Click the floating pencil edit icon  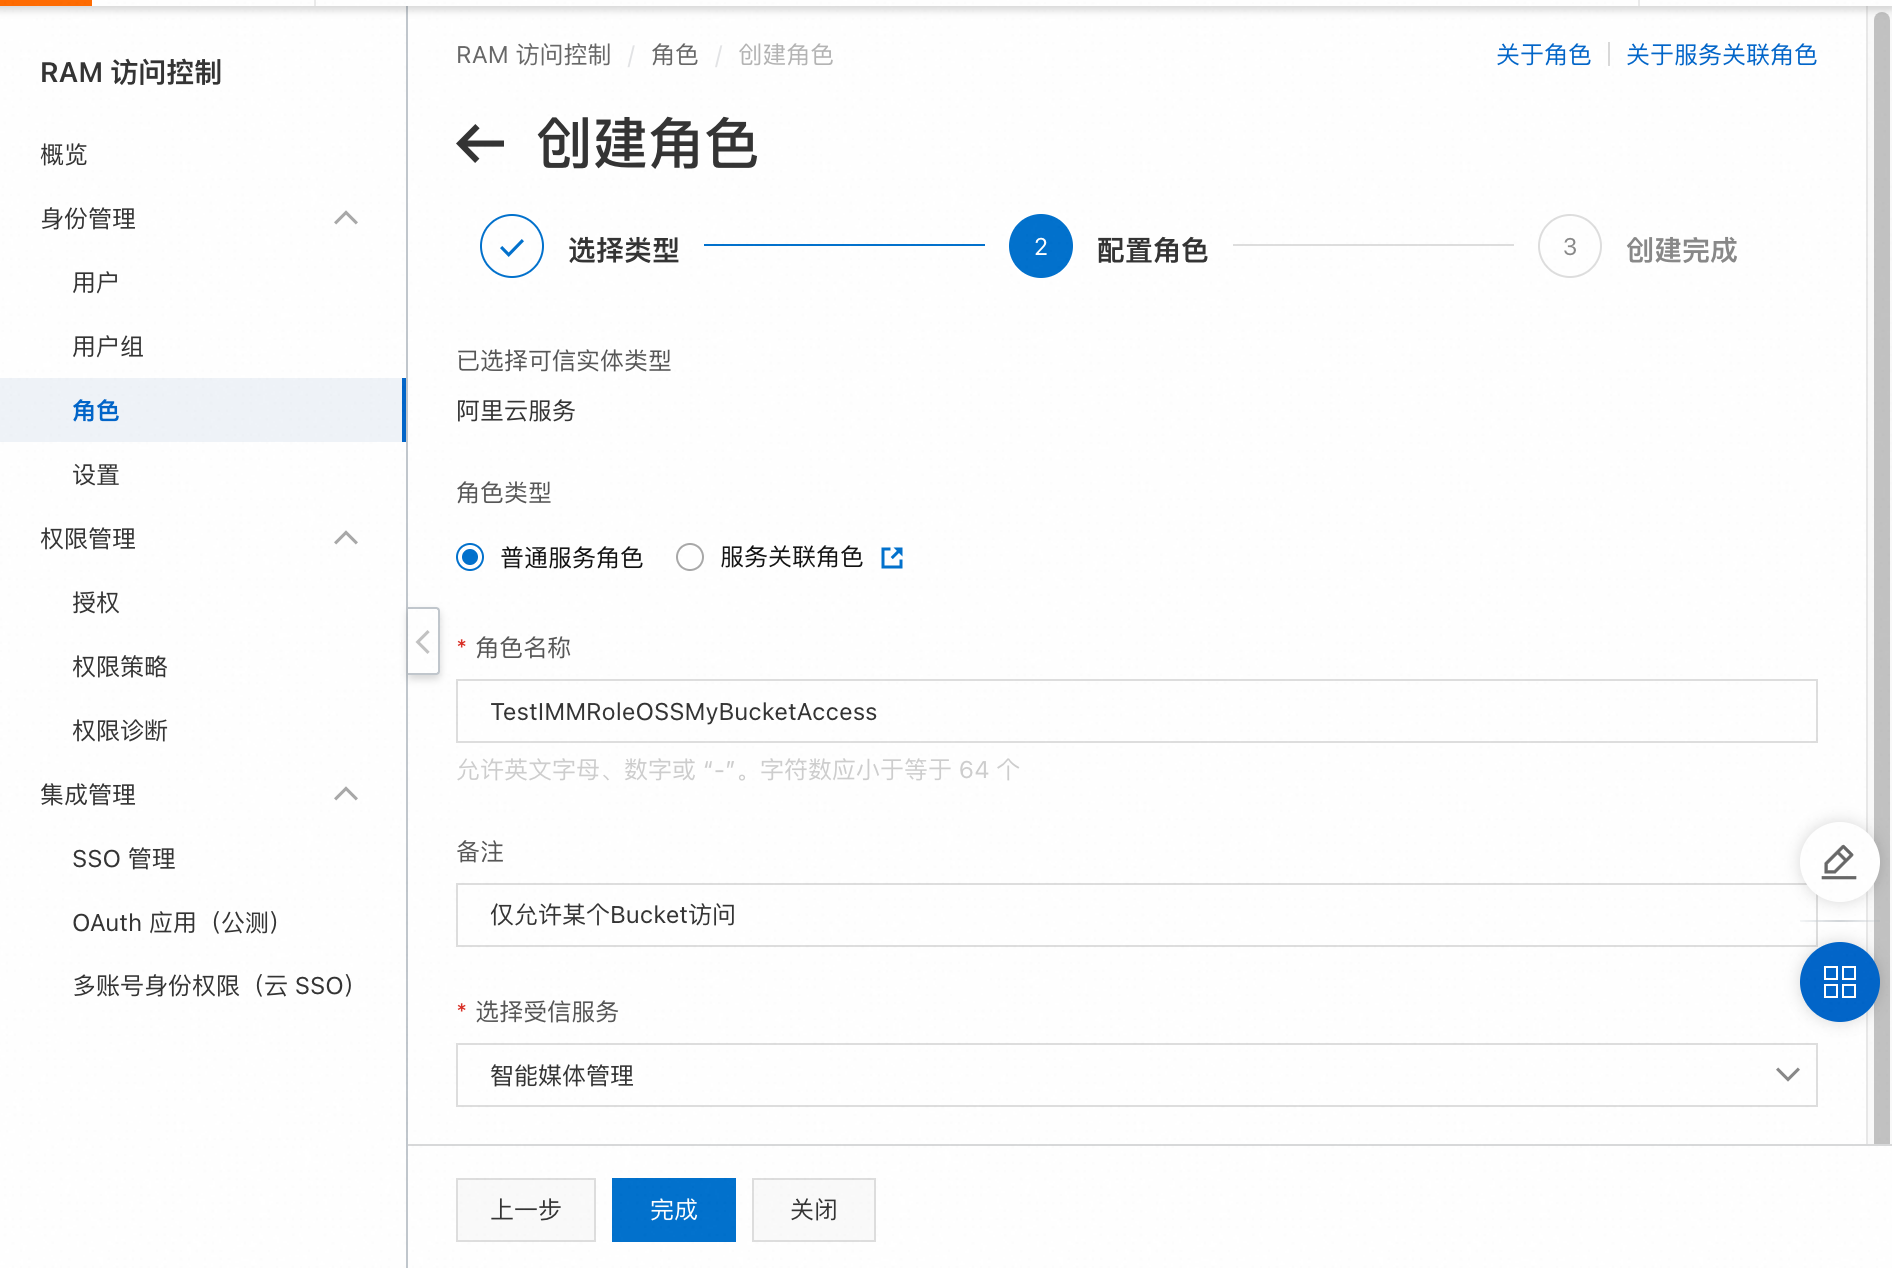1839,862
